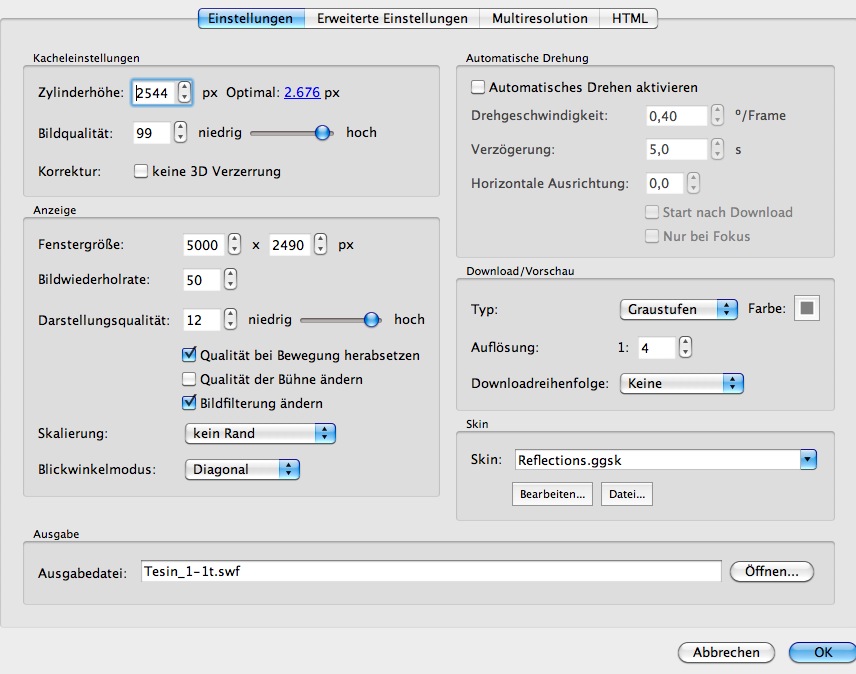Open the Multiresolution tab
The width and height of the screenshot is (856, 674).
coord(540,18)
